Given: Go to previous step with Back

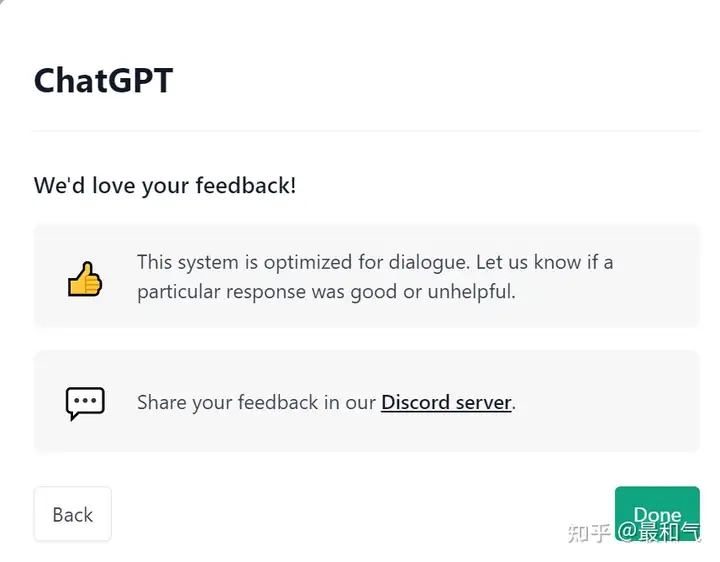Looking at the screenshot, I should pyautogui.click(x=73, y=514).
